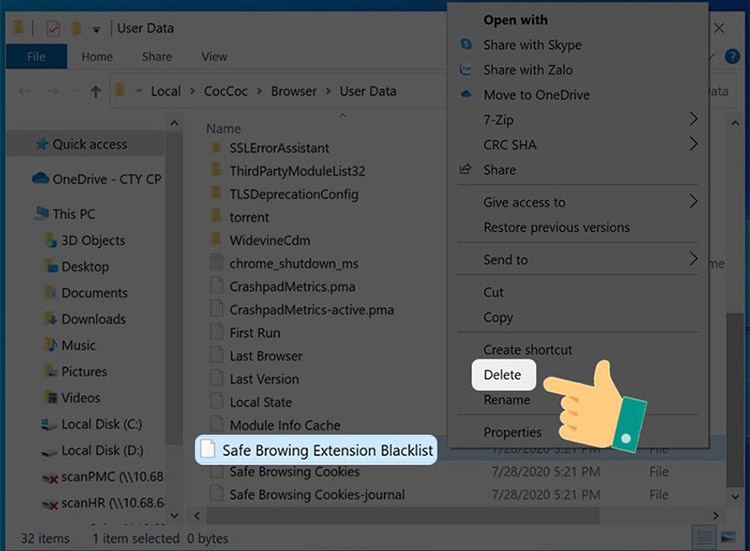This screenshot has width=750, height=551.
Task: Switch to large icons view in status bar
Action: coord(728,538)
